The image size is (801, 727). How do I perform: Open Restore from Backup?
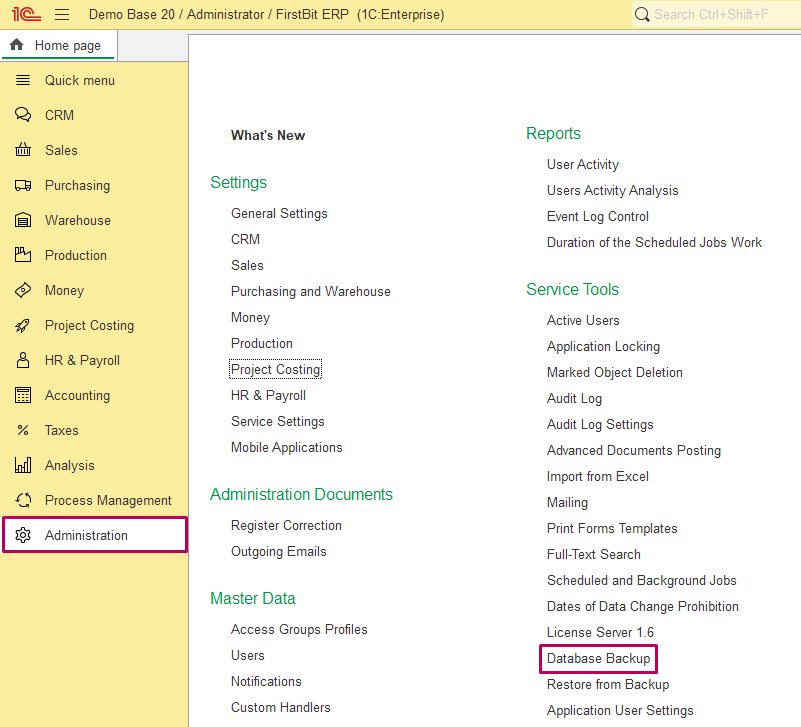(608, 685)
